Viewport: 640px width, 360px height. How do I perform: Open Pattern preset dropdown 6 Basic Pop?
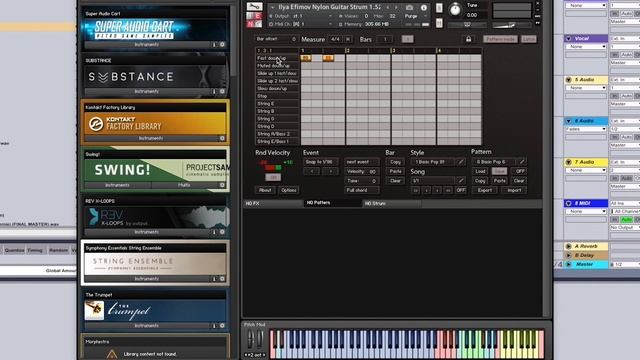point(494,162)
